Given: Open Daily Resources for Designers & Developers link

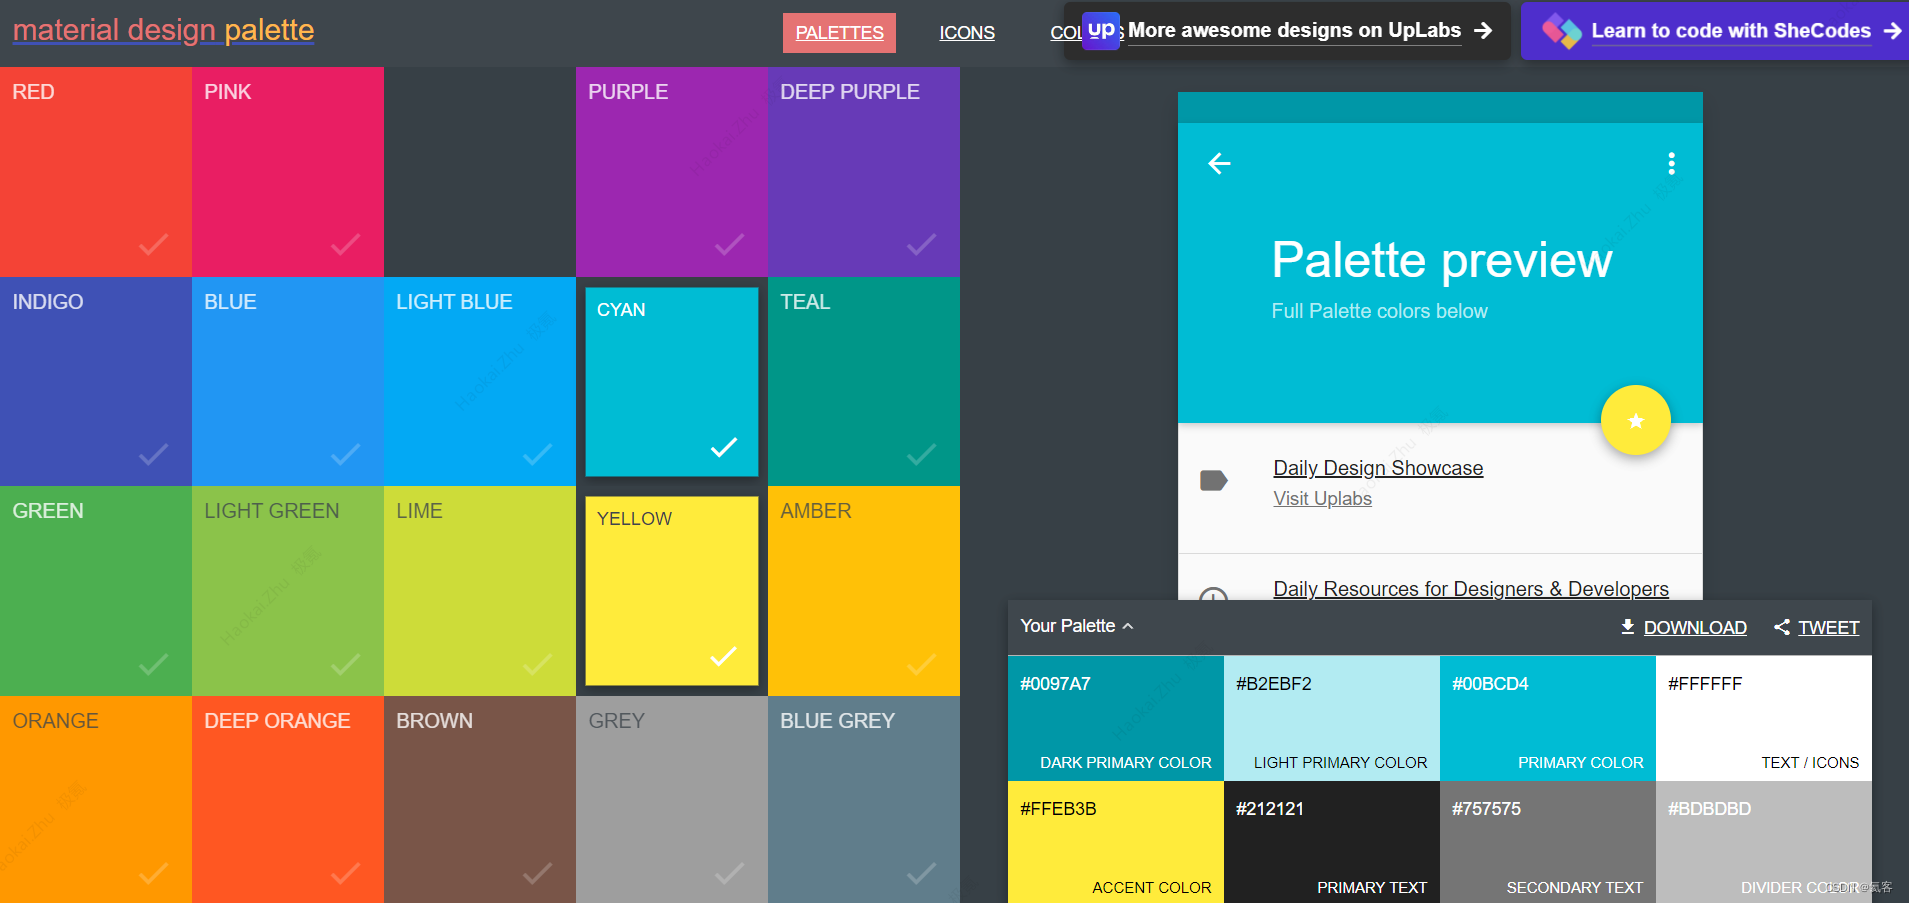Looking at the screenshot, I should [1471, 589].
